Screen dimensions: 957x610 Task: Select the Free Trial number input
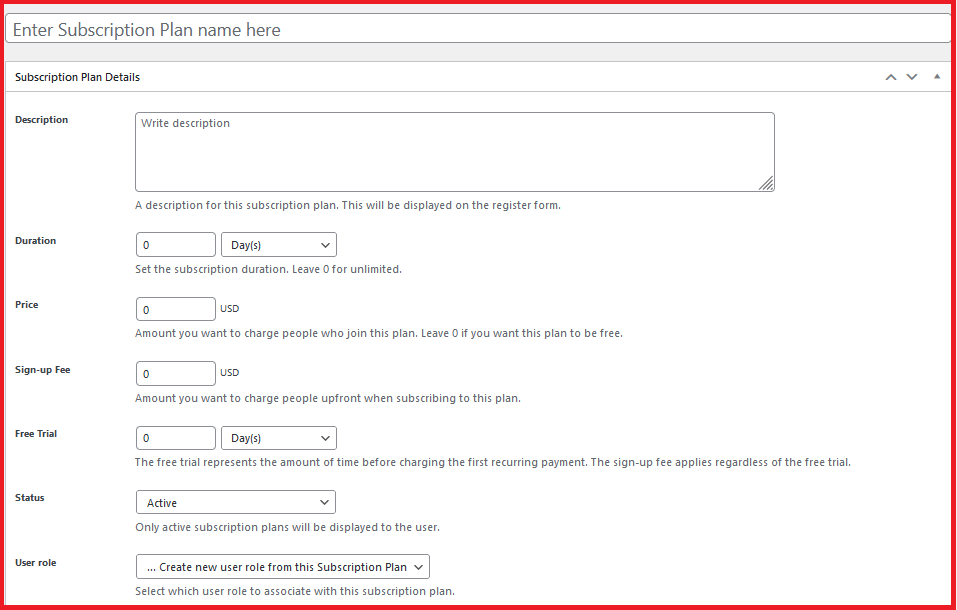click(175, 438)
